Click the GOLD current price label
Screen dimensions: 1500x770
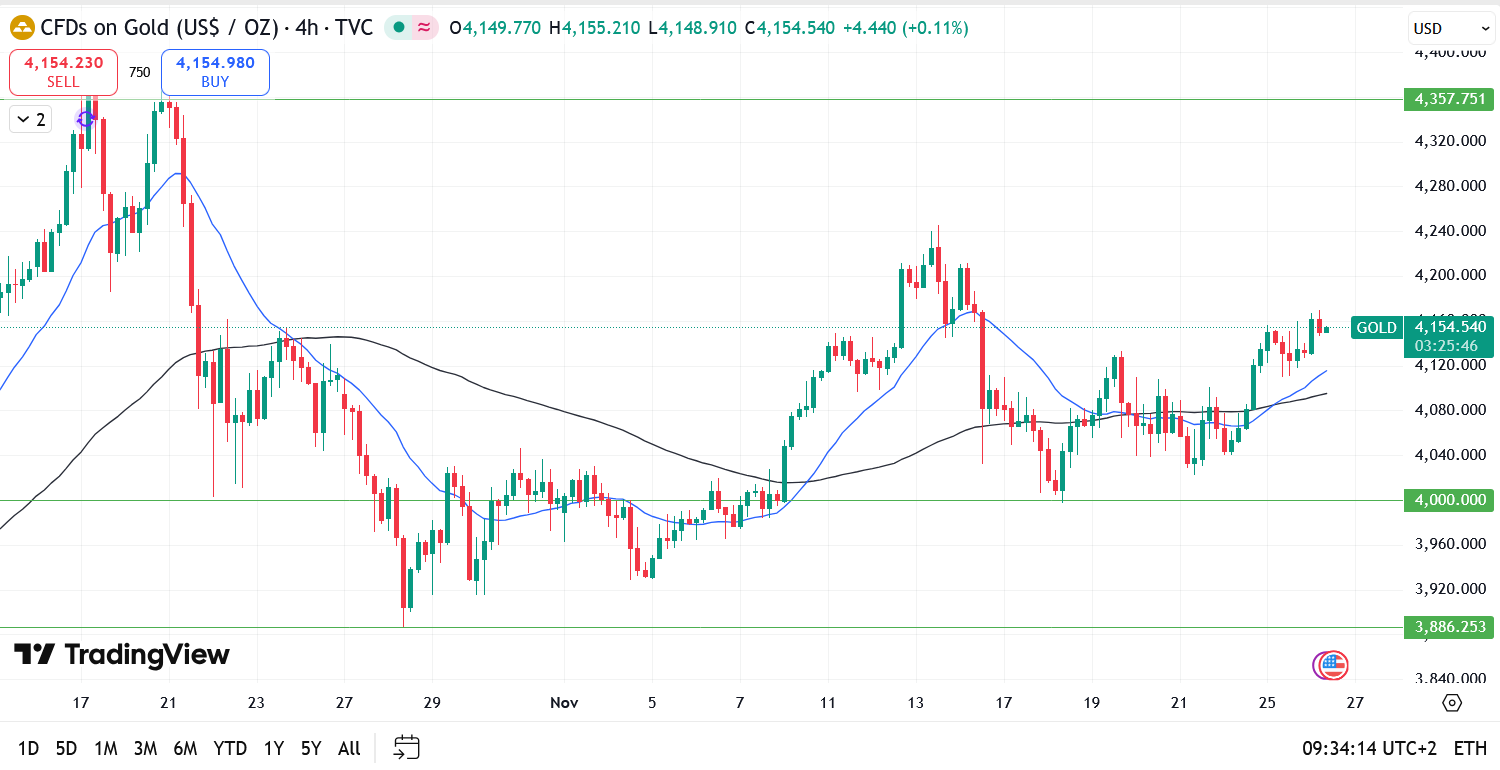(1376, 328)
